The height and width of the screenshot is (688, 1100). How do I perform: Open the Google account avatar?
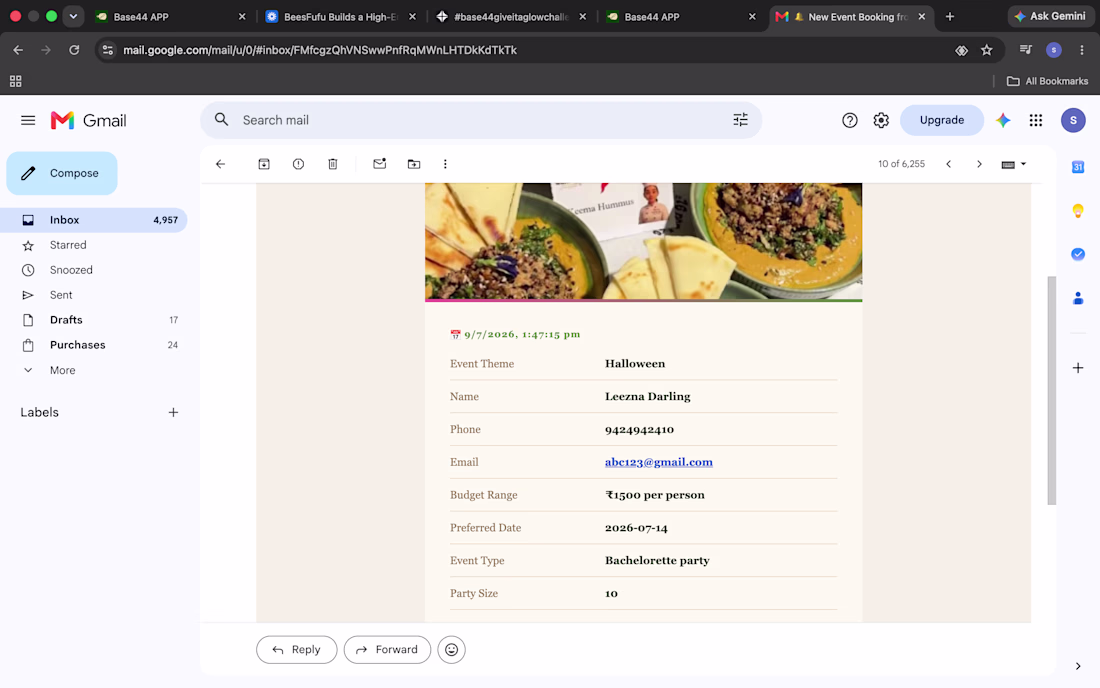coord(1073,121)
